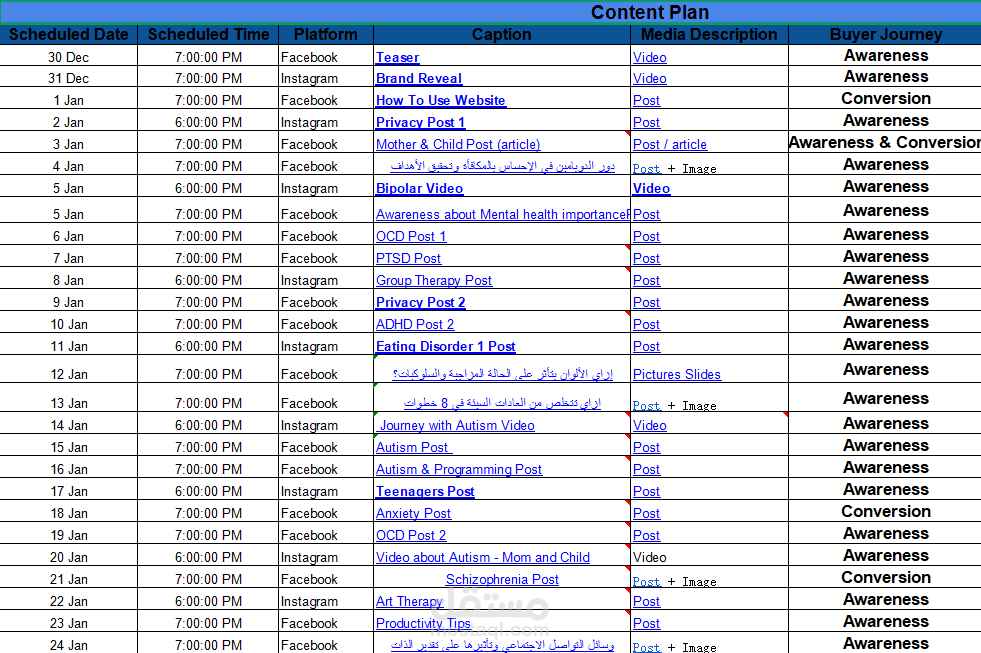Click the How To Use Website link
This screenshot has height=653, width=981.
click(x=440, y=101)
